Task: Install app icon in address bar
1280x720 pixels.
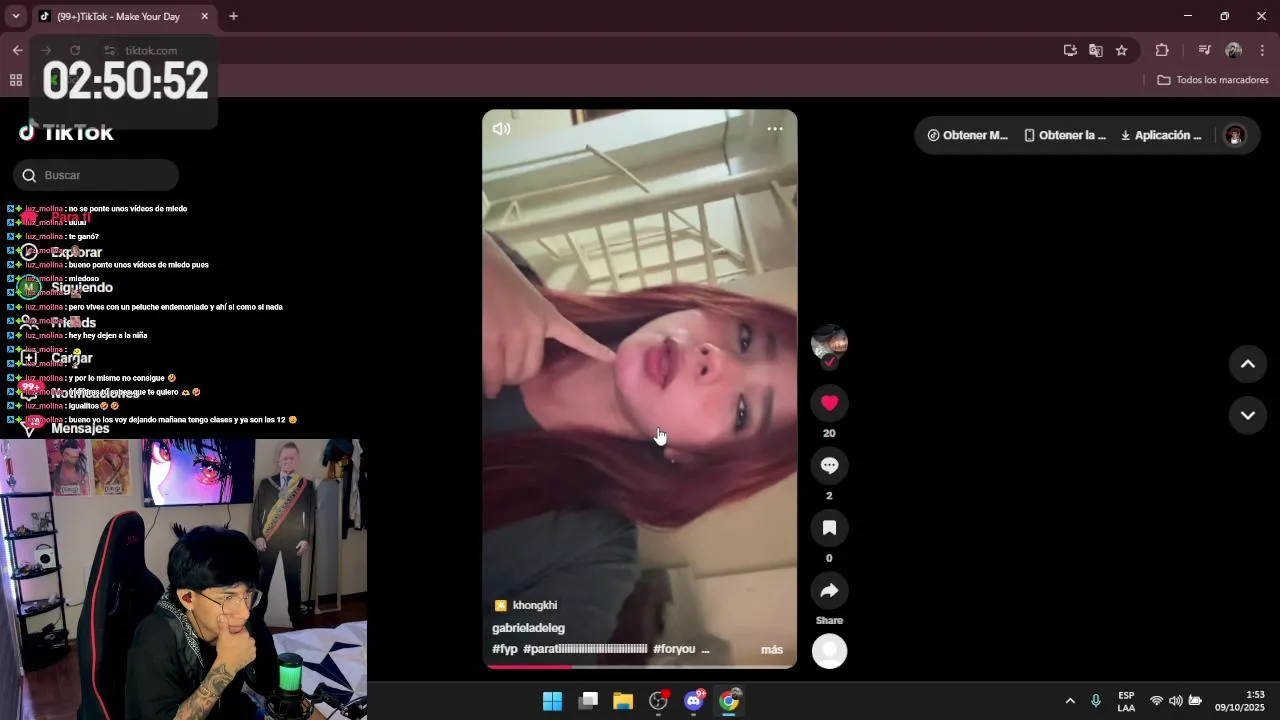Action: click(1070, 50)
